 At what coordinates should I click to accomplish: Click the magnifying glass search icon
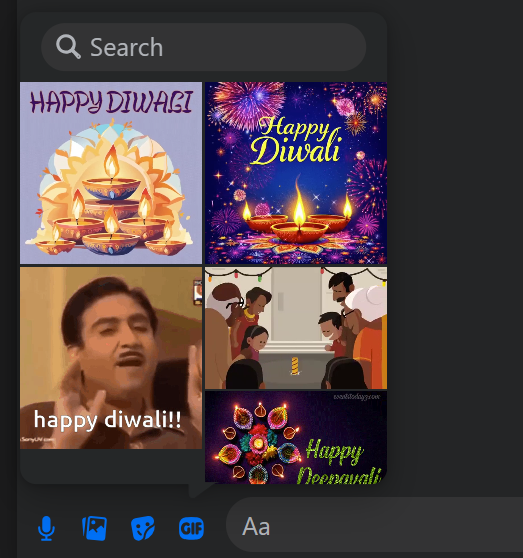point(68,47)
